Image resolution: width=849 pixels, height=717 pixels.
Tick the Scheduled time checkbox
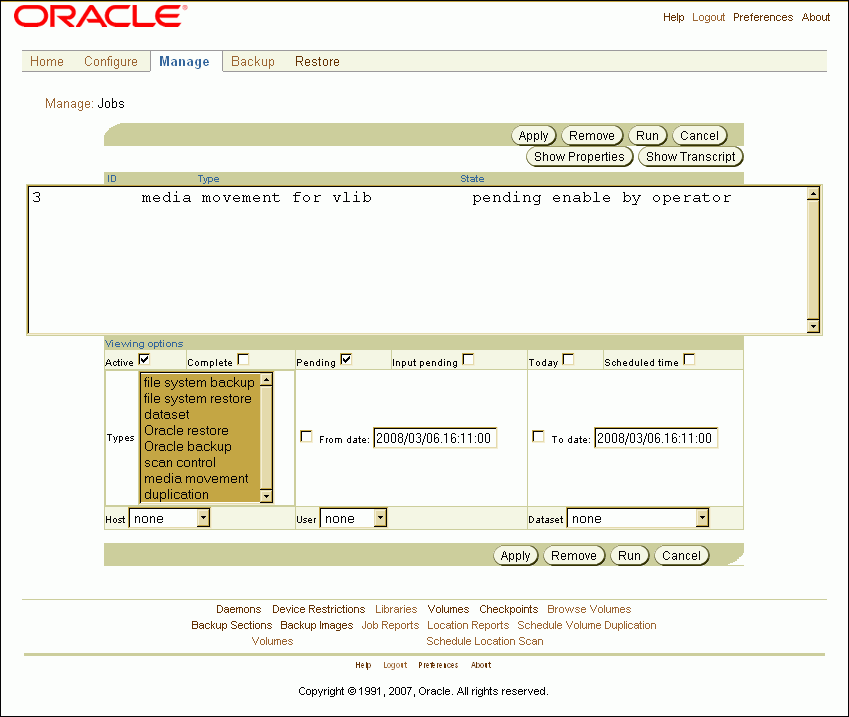(x=689, y=359)
